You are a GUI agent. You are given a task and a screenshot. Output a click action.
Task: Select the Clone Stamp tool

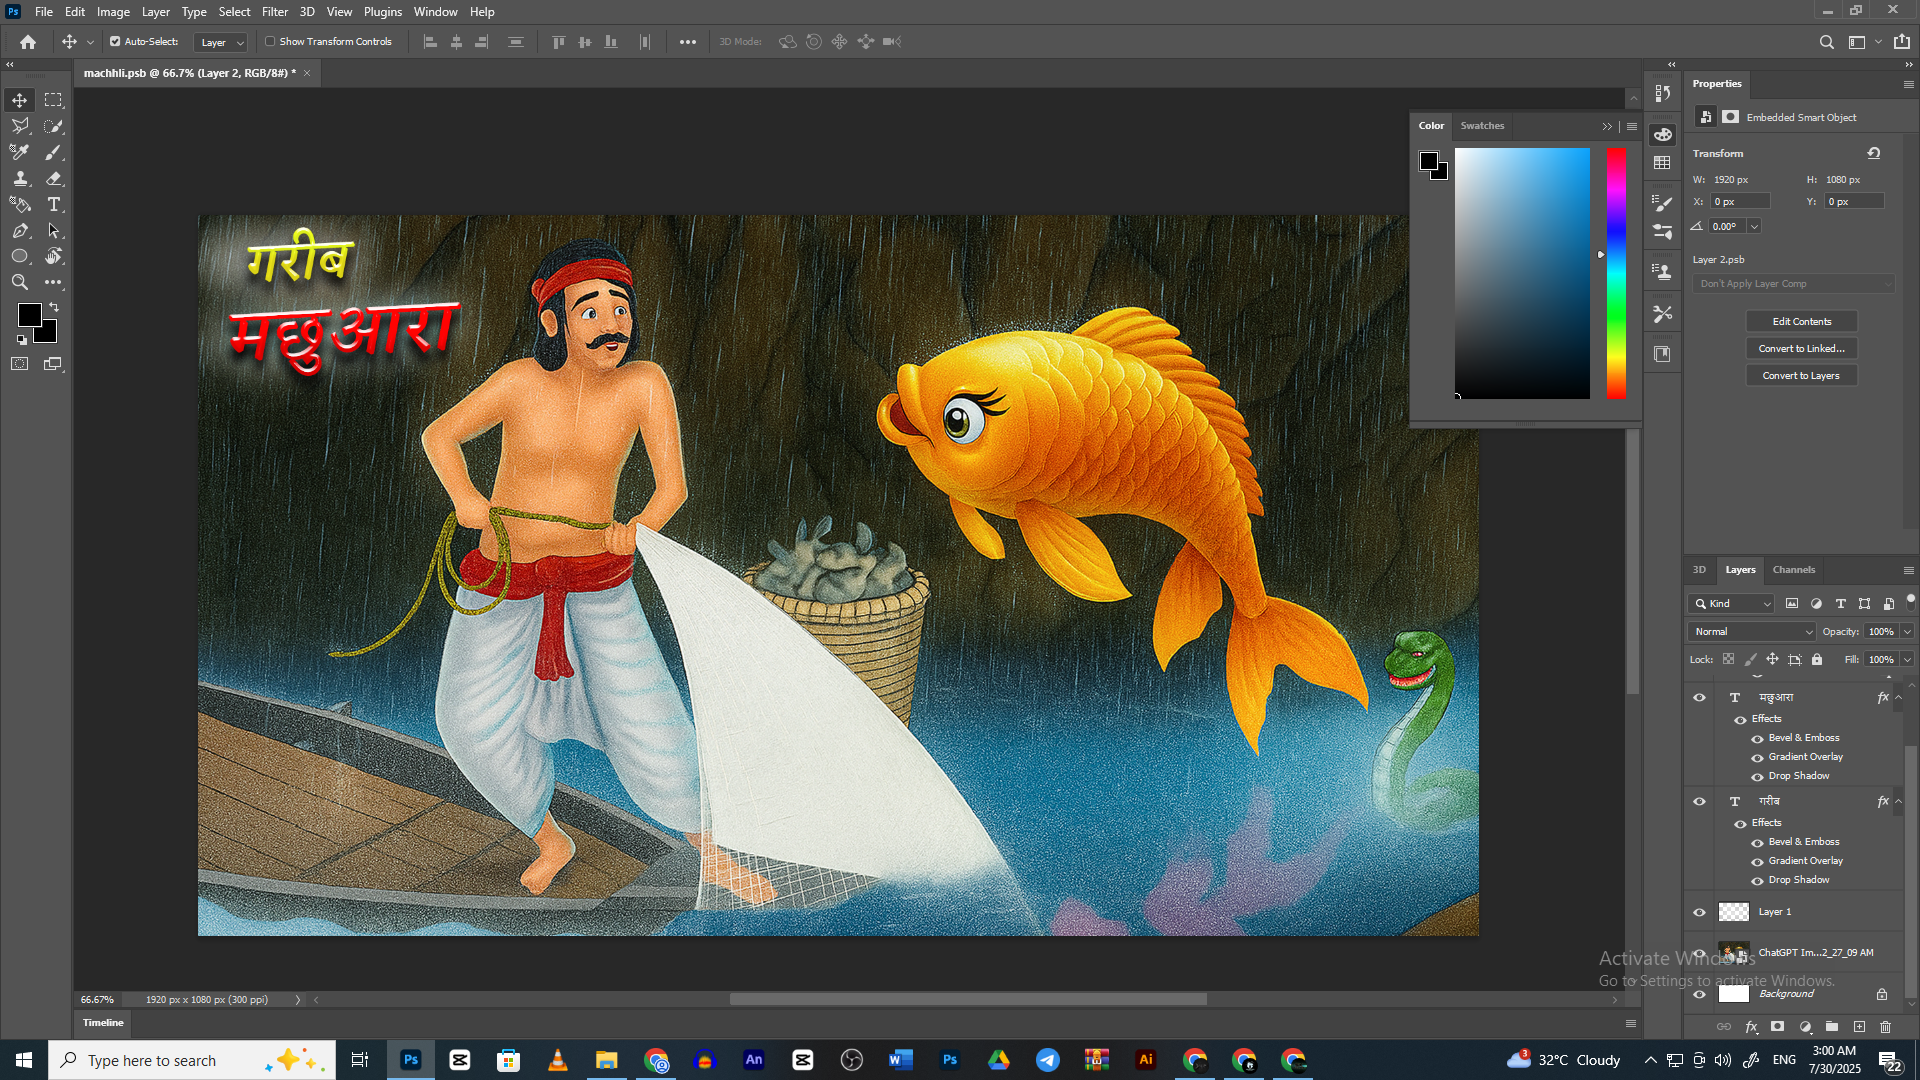pyautogui.click(x=20, y=178)
